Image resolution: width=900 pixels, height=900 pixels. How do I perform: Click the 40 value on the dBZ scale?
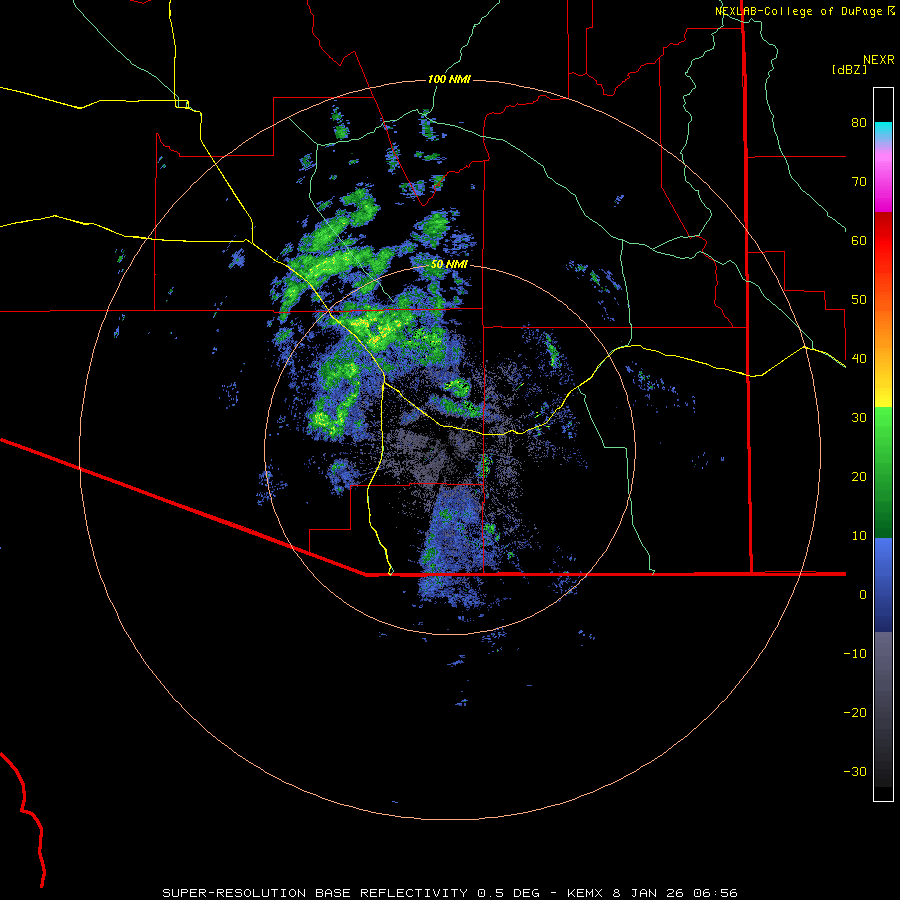tap(859, 359)
